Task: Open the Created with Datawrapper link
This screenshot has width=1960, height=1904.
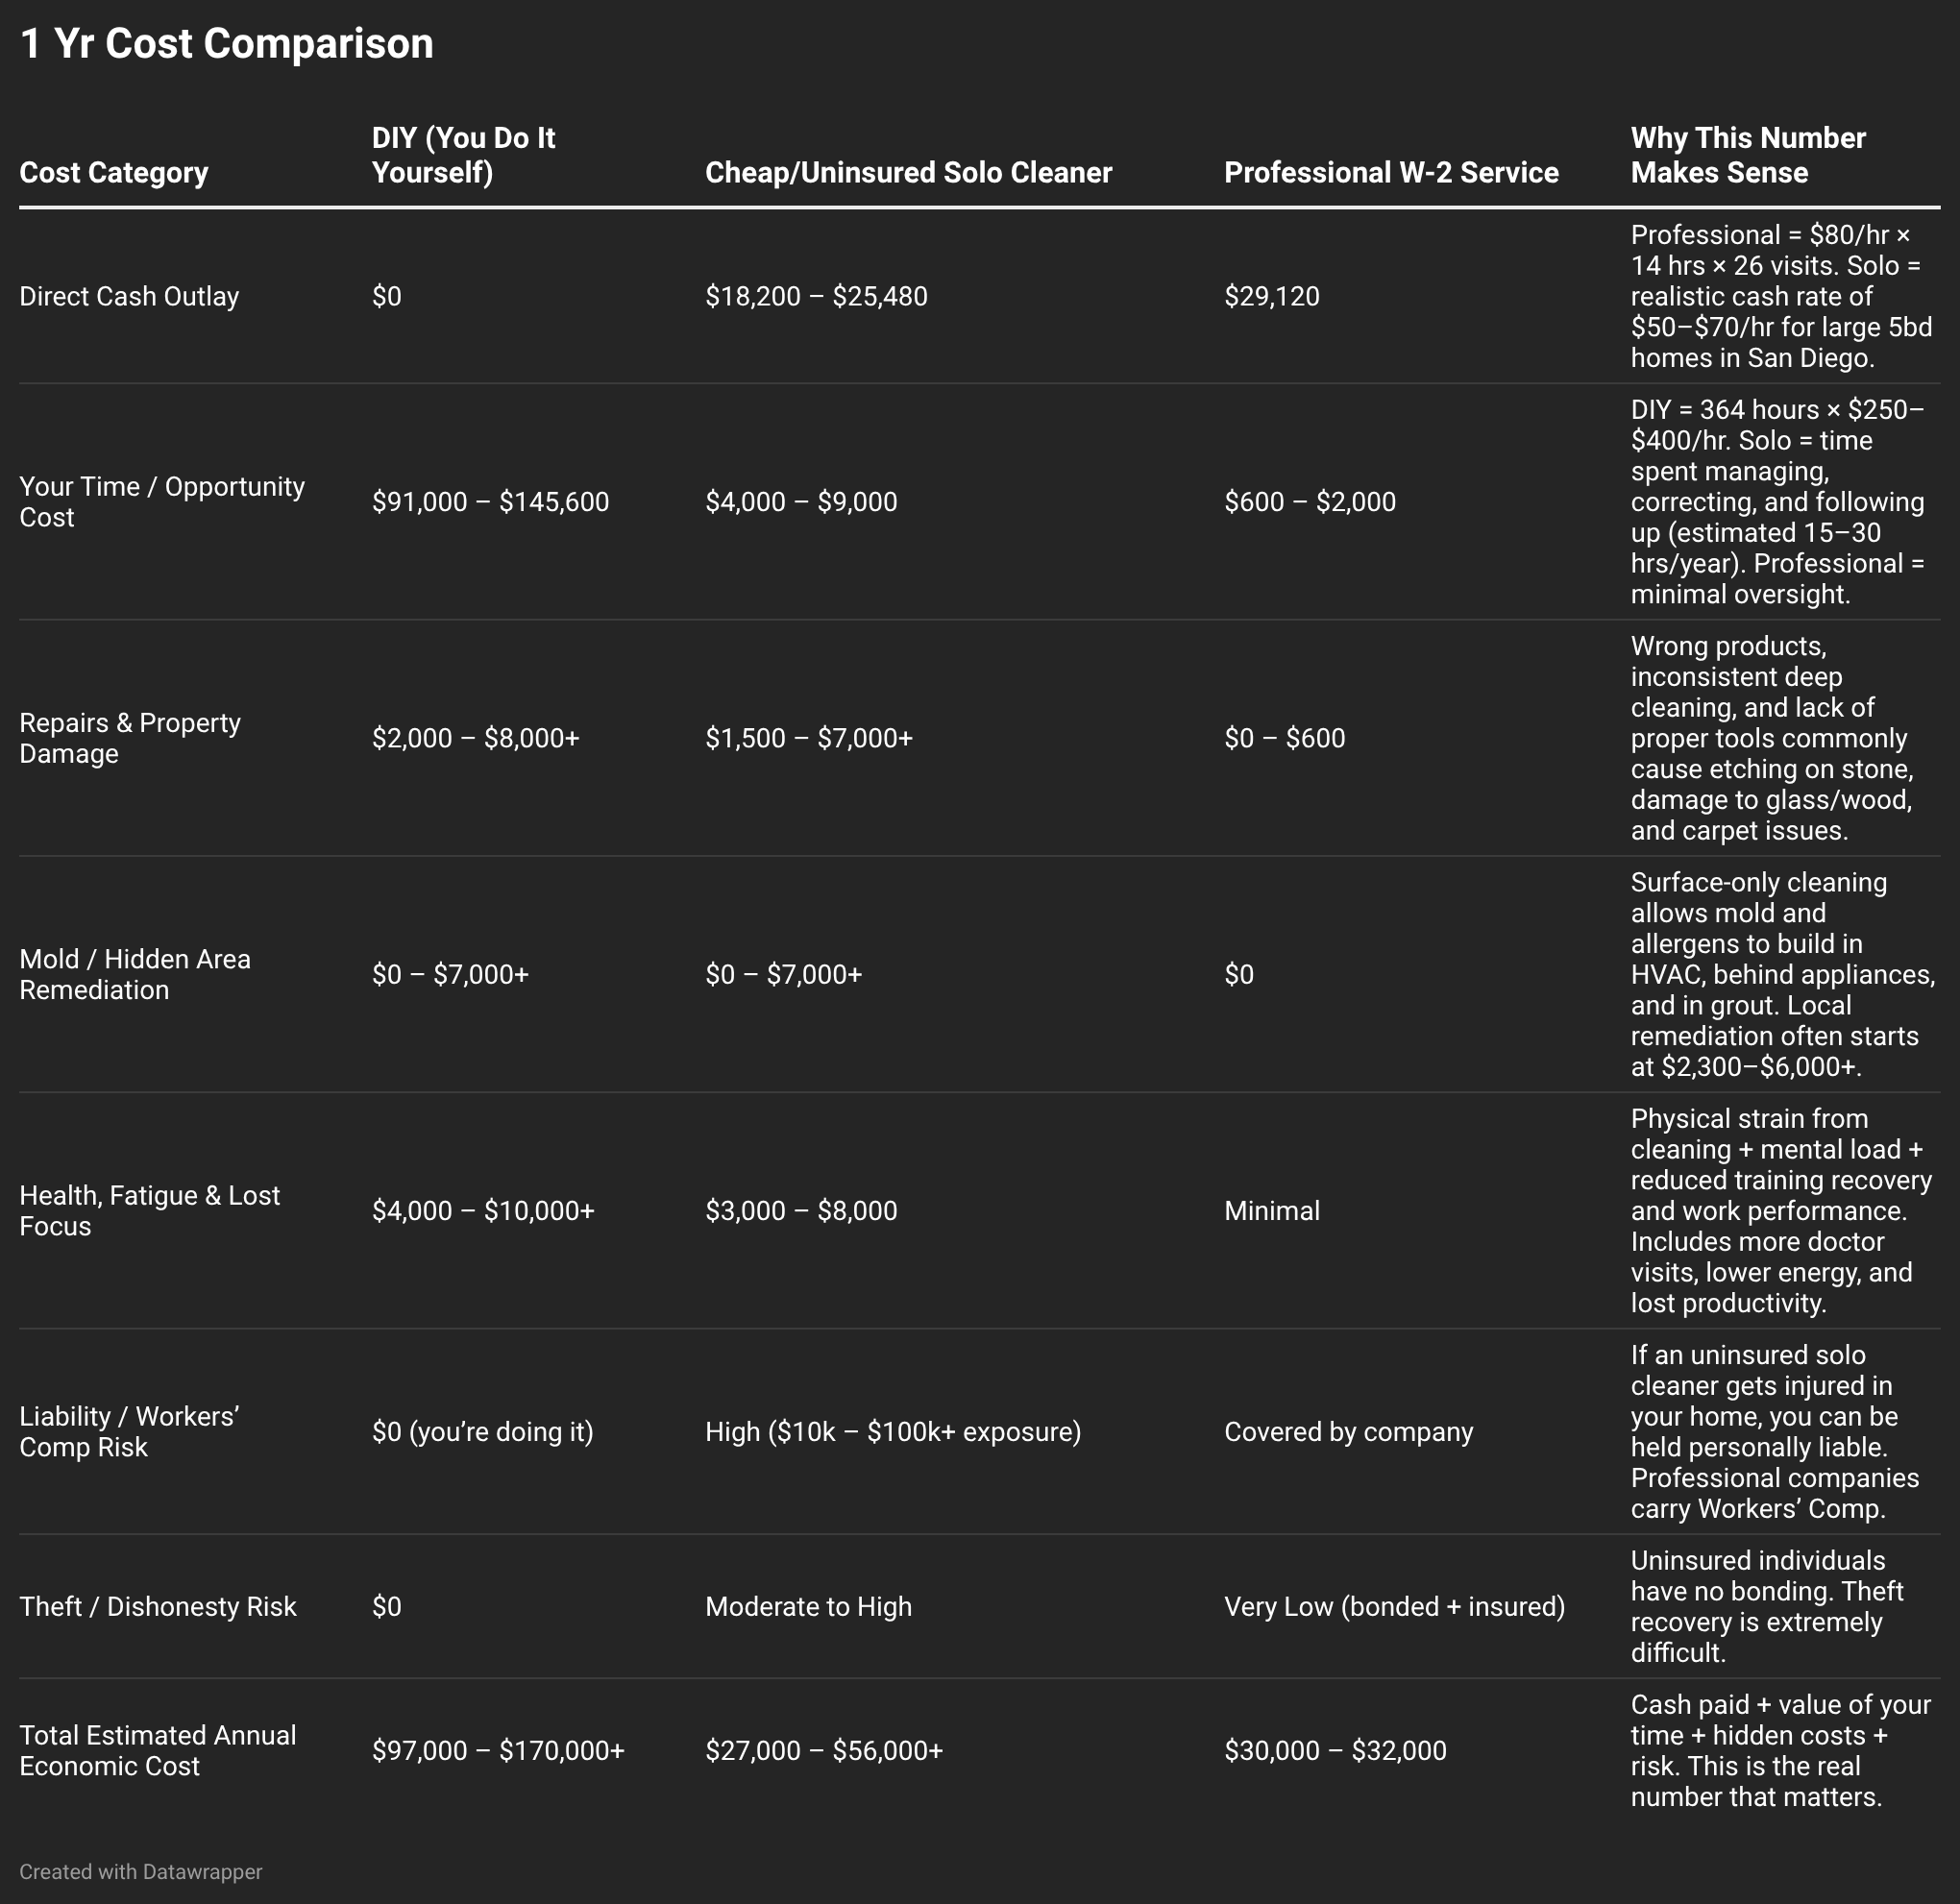Action: (141, 1872)
